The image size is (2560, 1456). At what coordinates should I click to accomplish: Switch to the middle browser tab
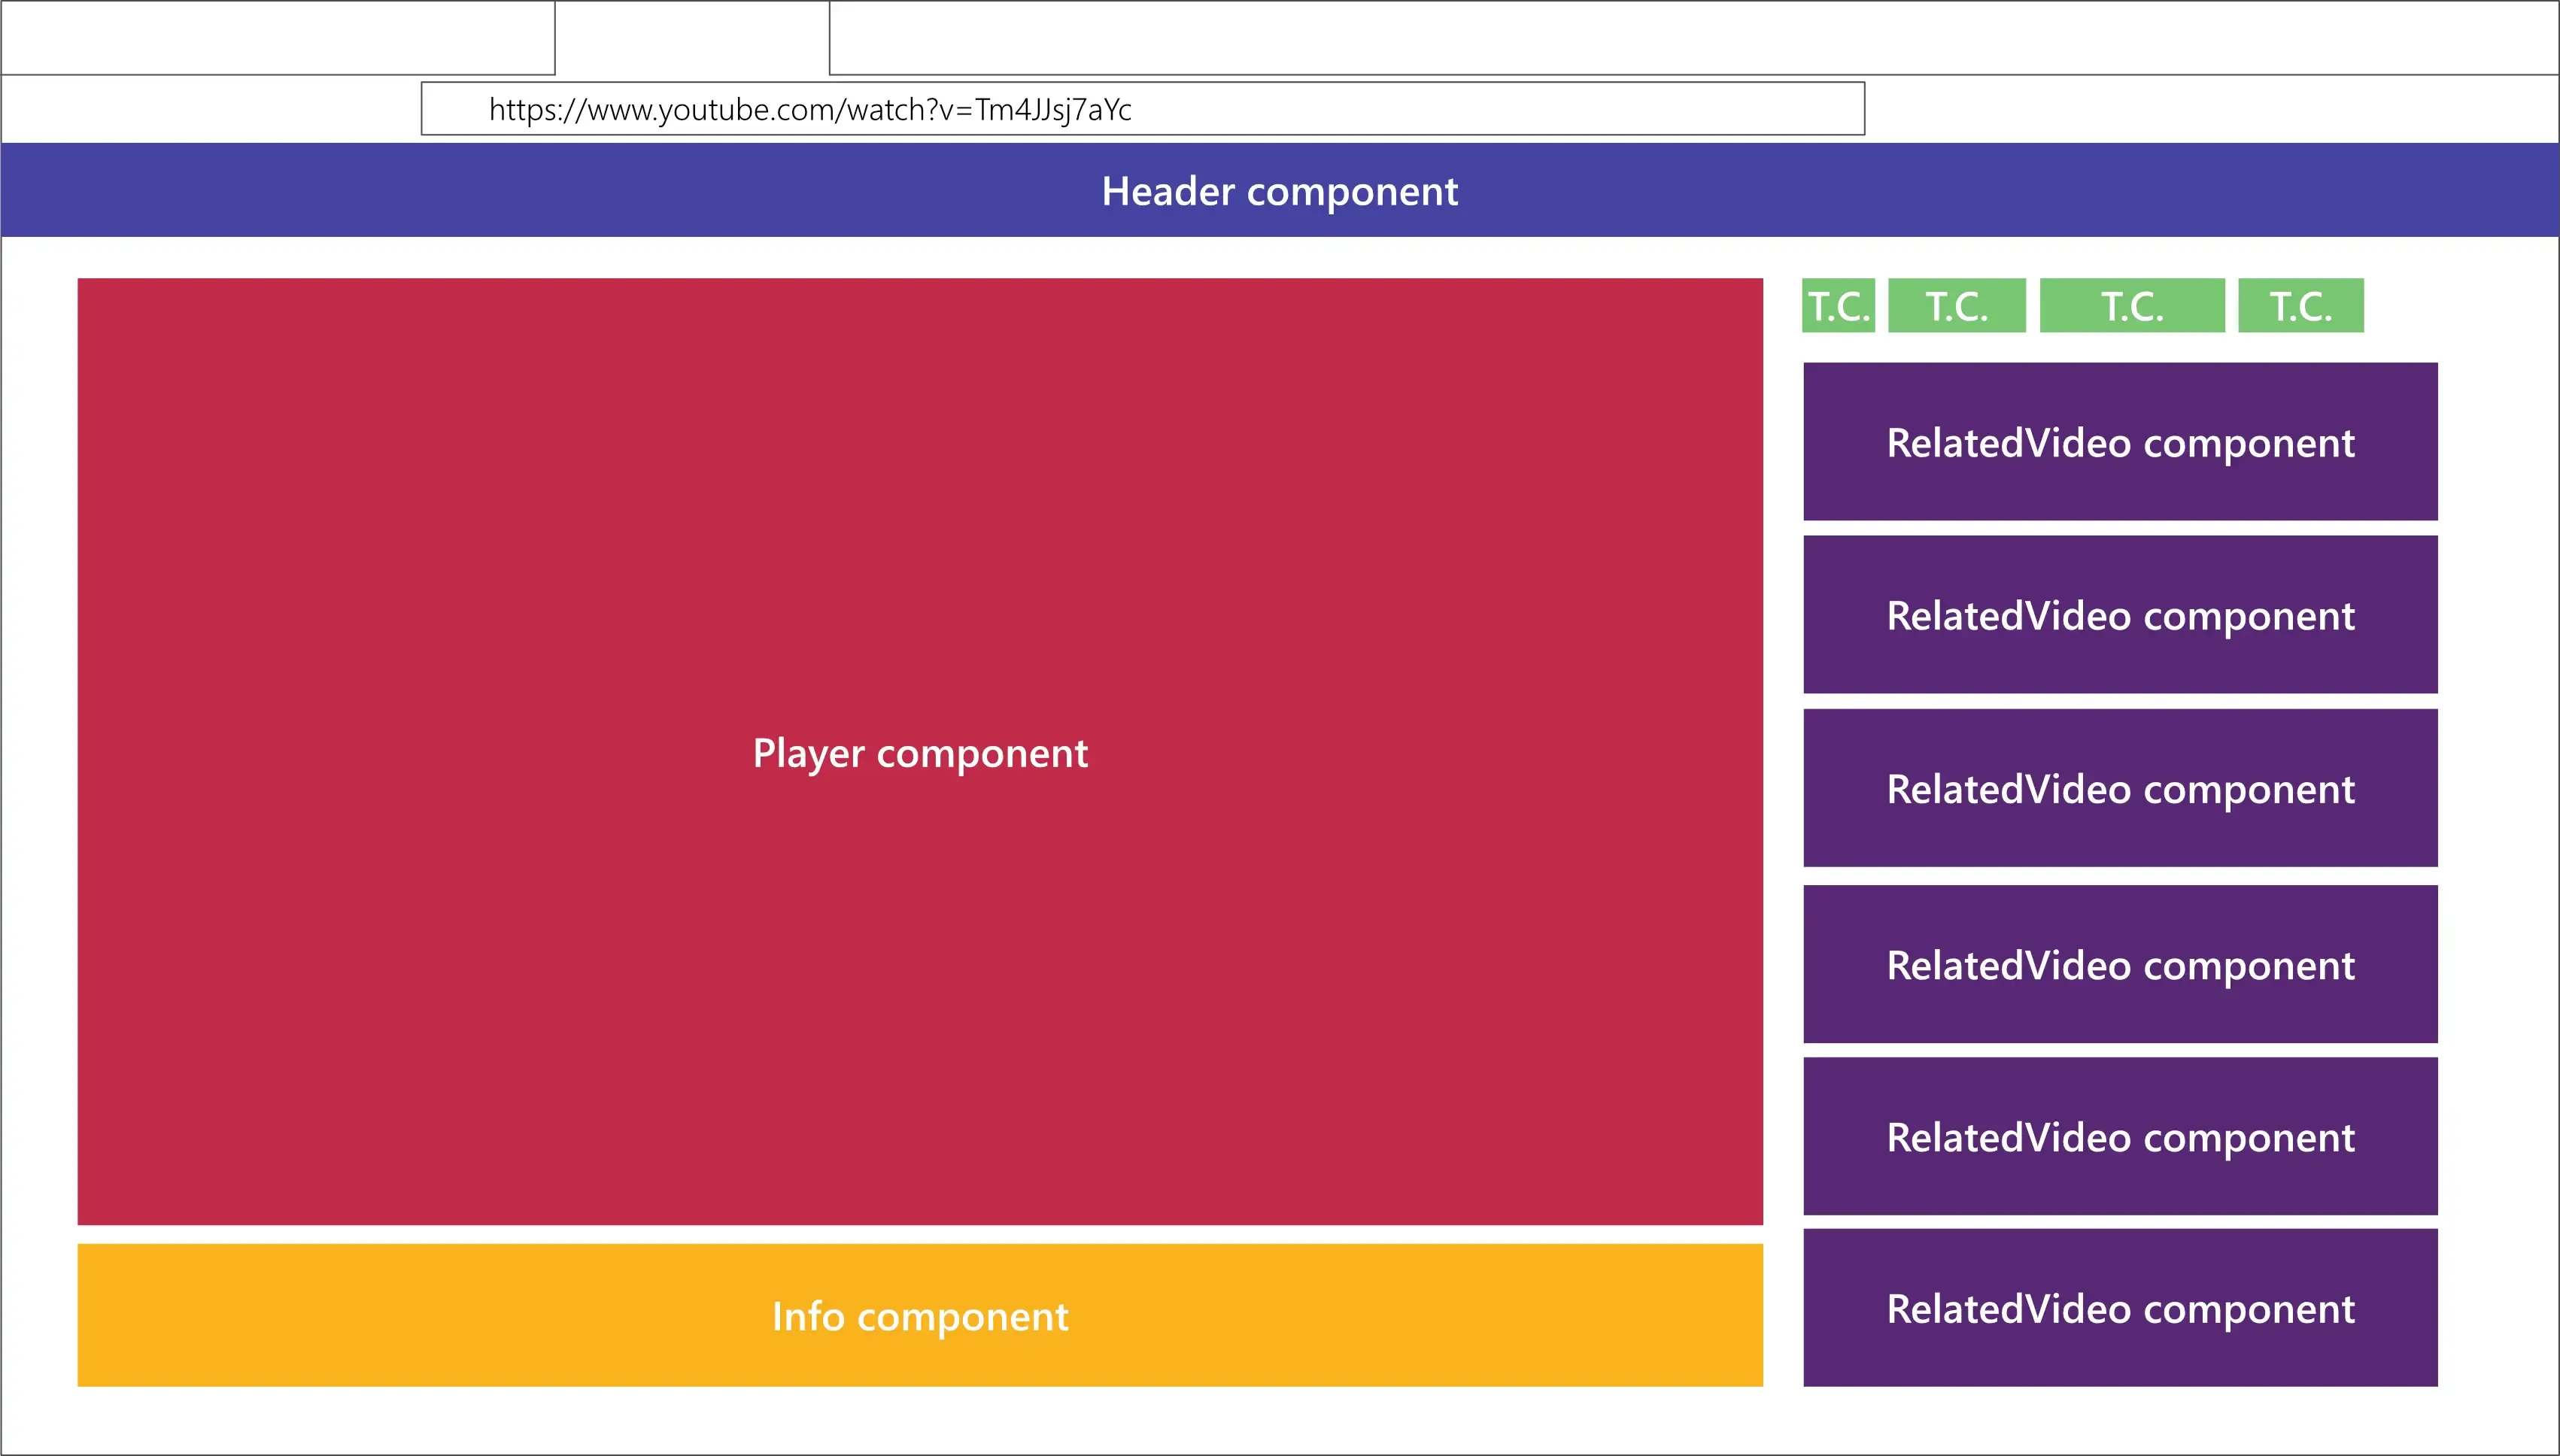[693, 37]
